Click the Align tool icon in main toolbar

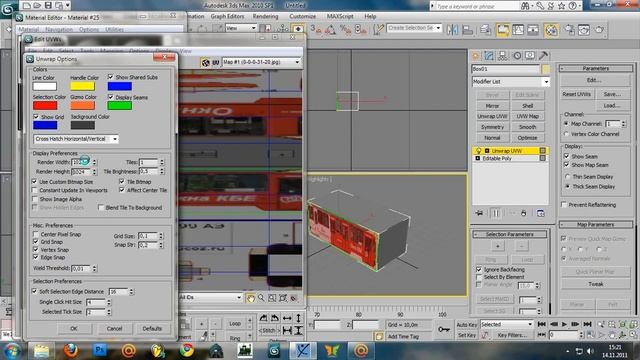click(x=467, y=30)
